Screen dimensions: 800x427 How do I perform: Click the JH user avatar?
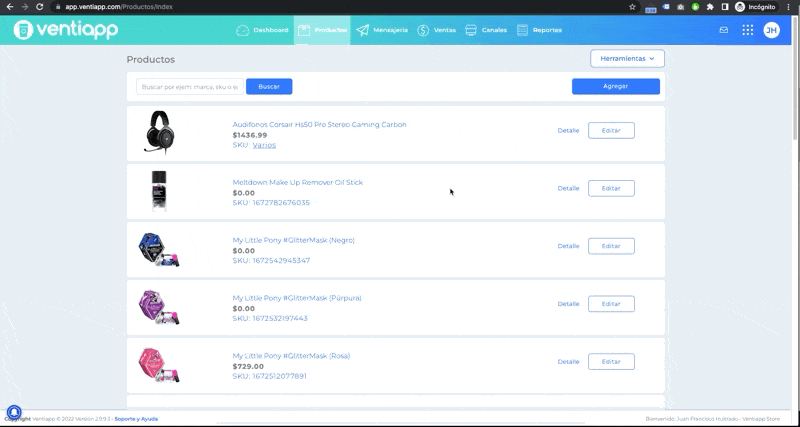pyautogui.click(x=771, y=30)
